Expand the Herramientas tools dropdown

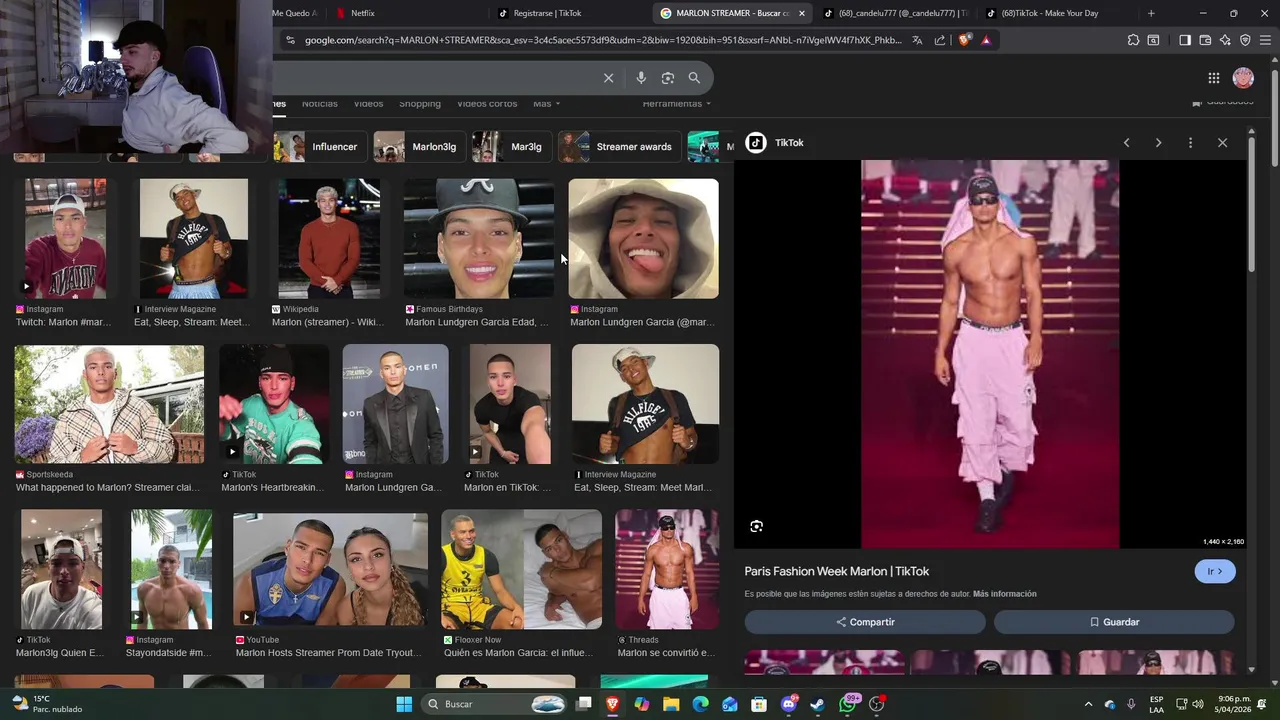677,104
